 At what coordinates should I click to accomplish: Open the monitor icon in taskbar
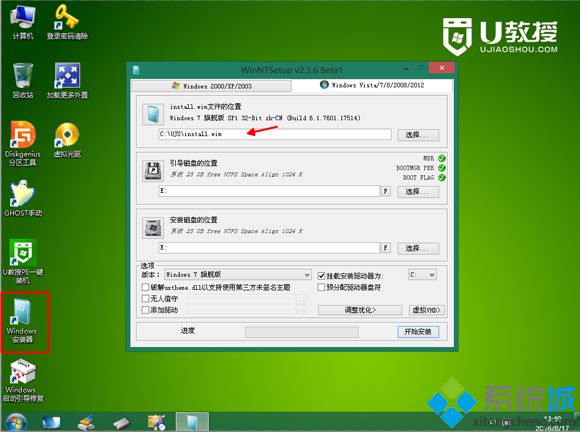click(51, 422)
